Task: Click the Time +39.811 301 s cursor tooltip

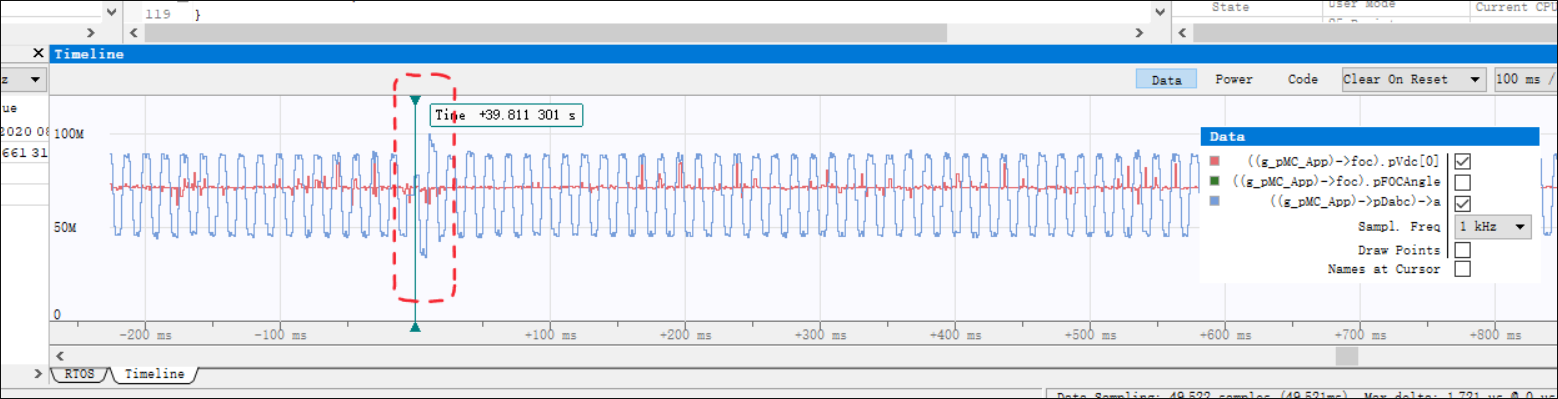Action: 506,115
